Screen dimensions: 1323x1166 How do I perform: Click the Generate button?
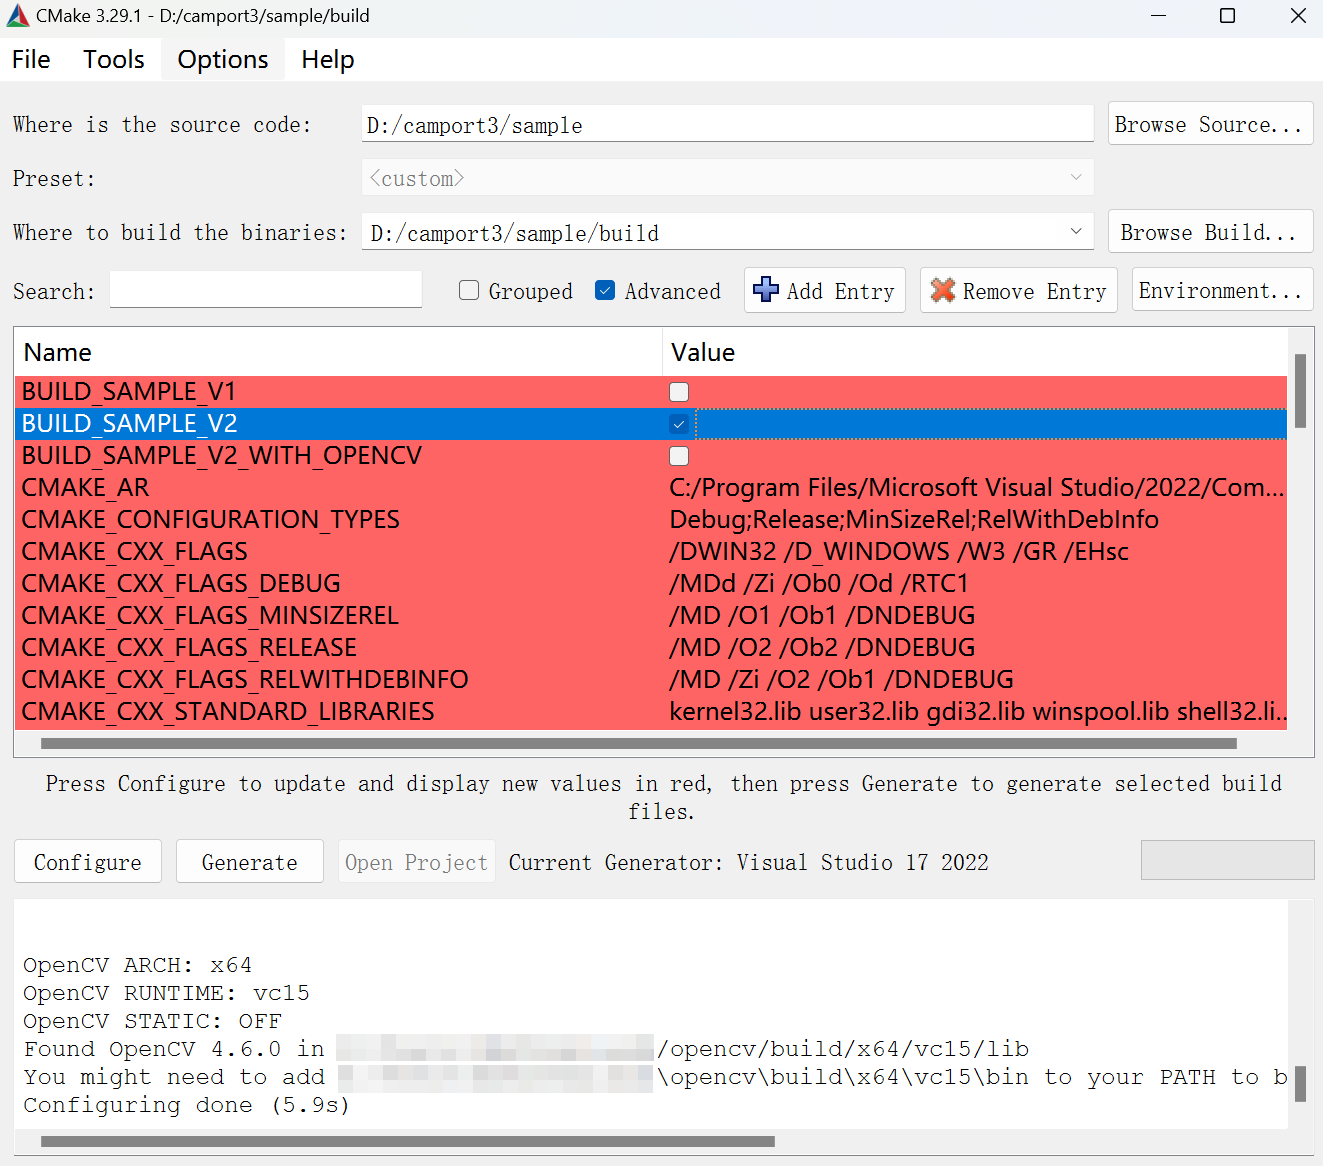(x=250, y=862)
